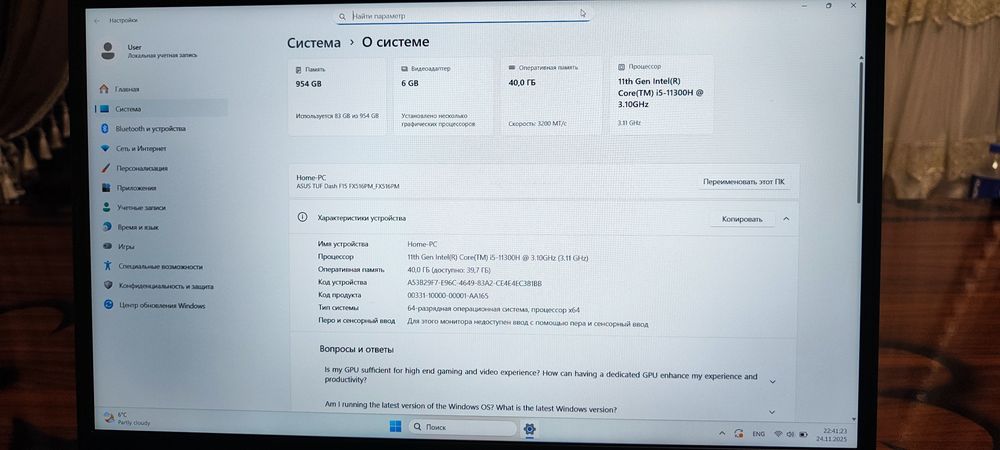Image resolution: width=1000 pixels, height=450 pixels.
Task: Select the Тип системы 64-разрядная value
Action: point(494,310)
